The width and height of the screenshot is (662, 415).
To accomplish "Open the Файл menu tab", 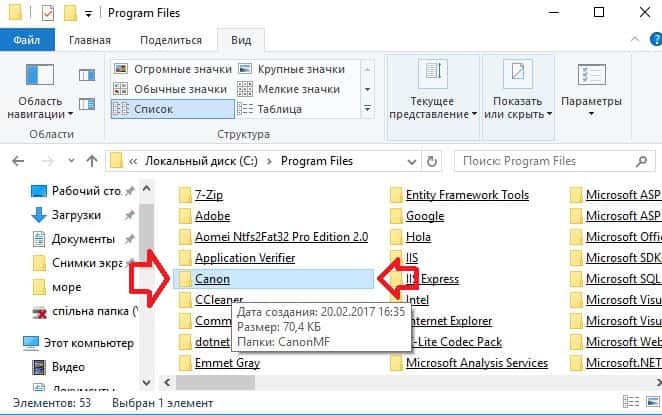I will (27, 40).
